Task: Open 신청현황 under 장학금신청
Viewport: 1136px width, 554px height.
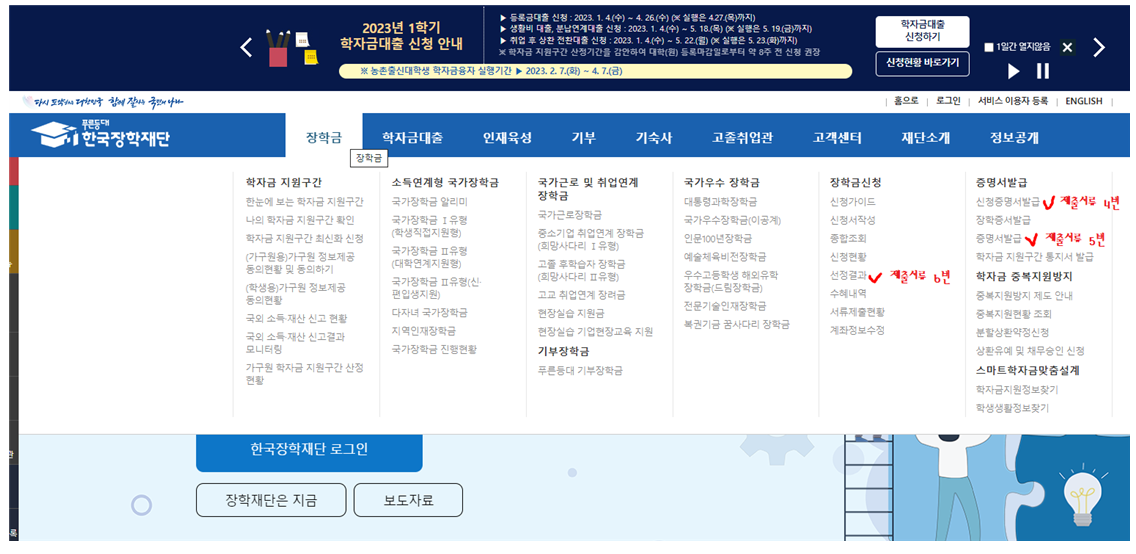Action: (848, 256)
